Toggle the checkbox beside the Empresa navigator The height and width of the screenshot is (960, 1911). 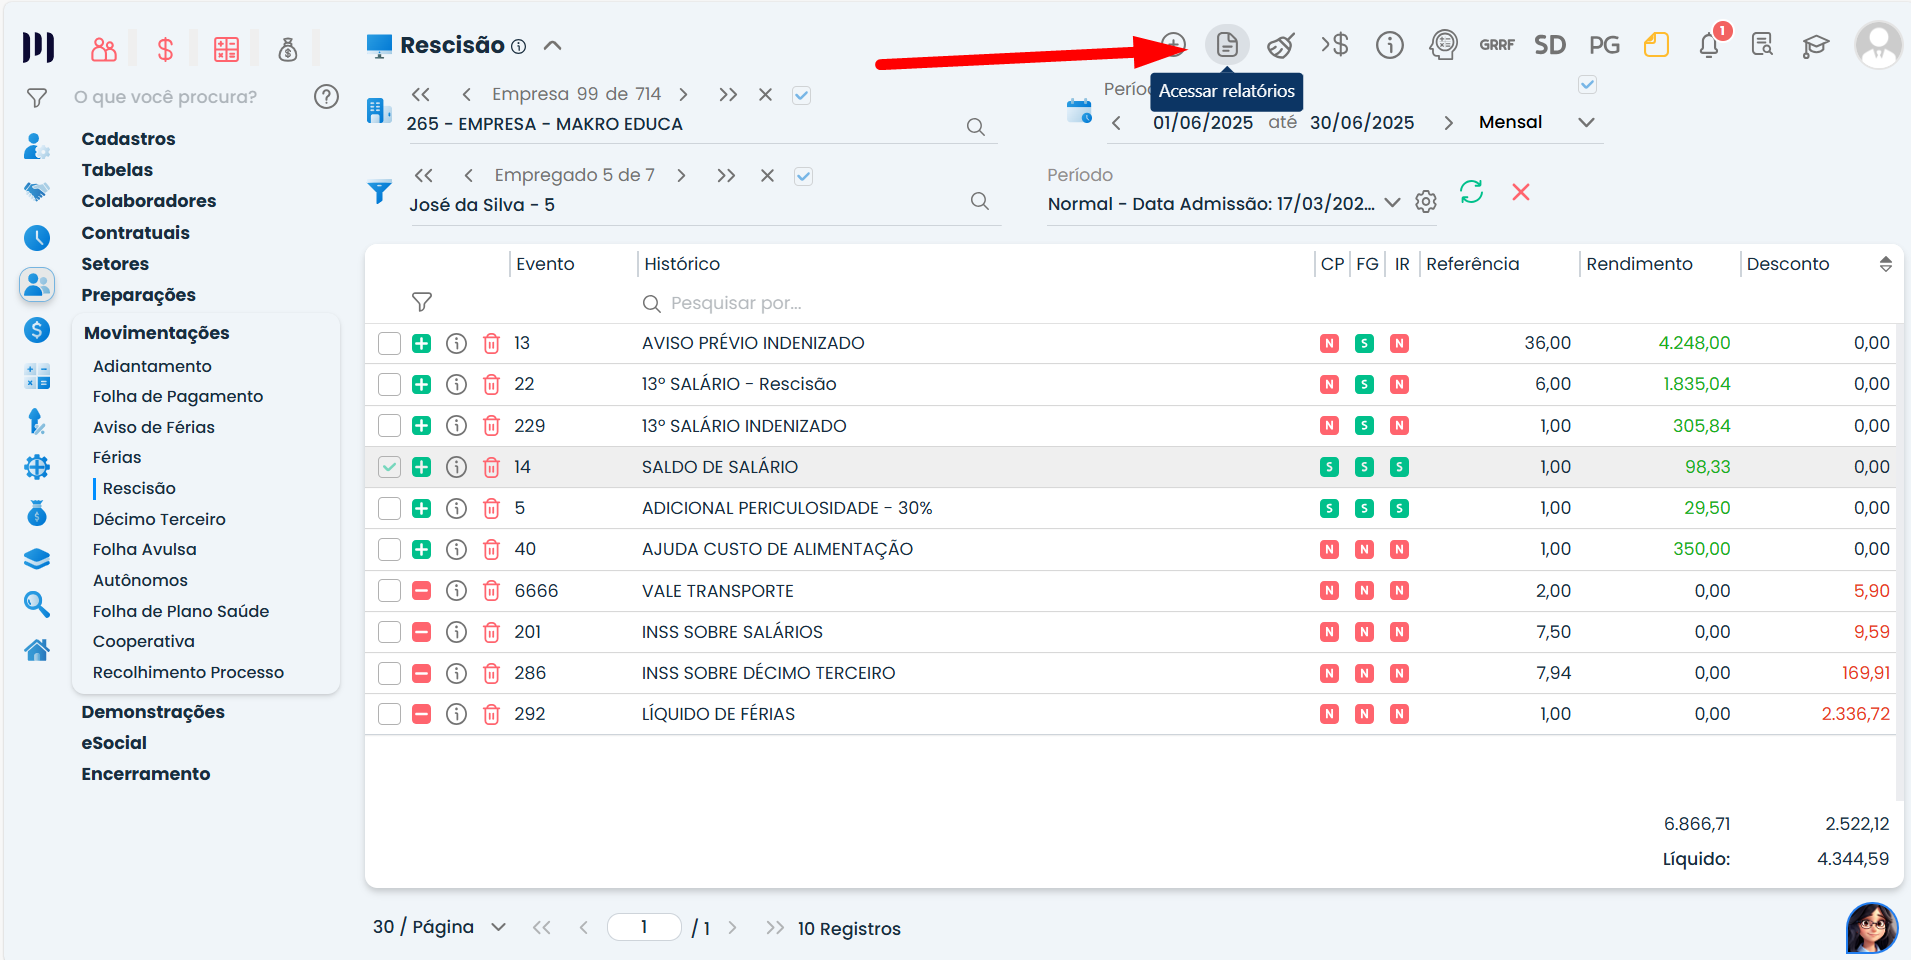[x=801, y=95]
